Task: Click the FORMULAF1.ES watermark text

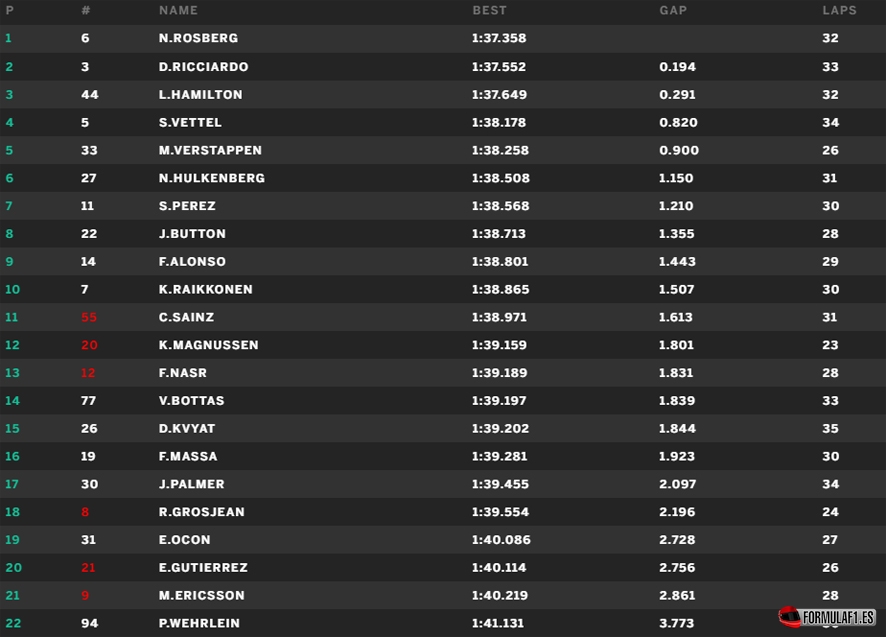Action: click(839, 617)
